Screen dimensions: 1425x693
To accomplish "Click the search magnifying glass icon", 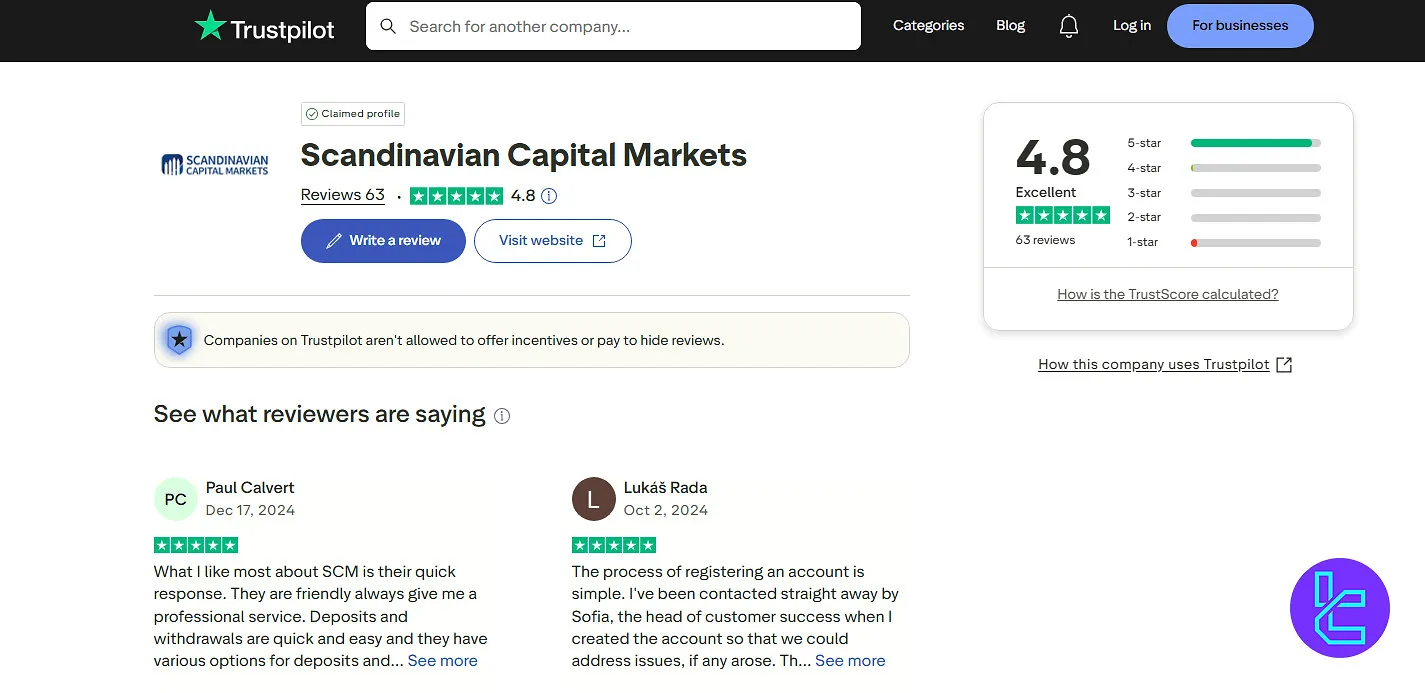I will 388,26.
